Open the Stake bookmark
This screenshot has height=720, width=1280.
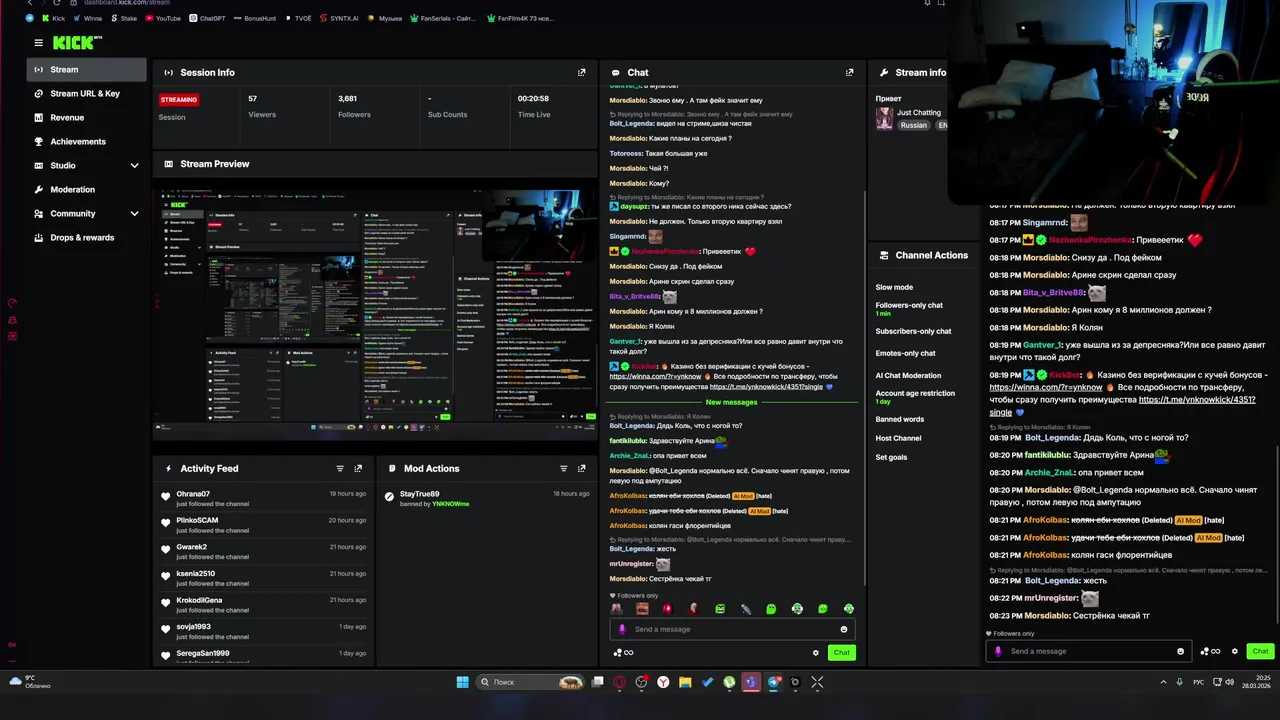point(123,18)
